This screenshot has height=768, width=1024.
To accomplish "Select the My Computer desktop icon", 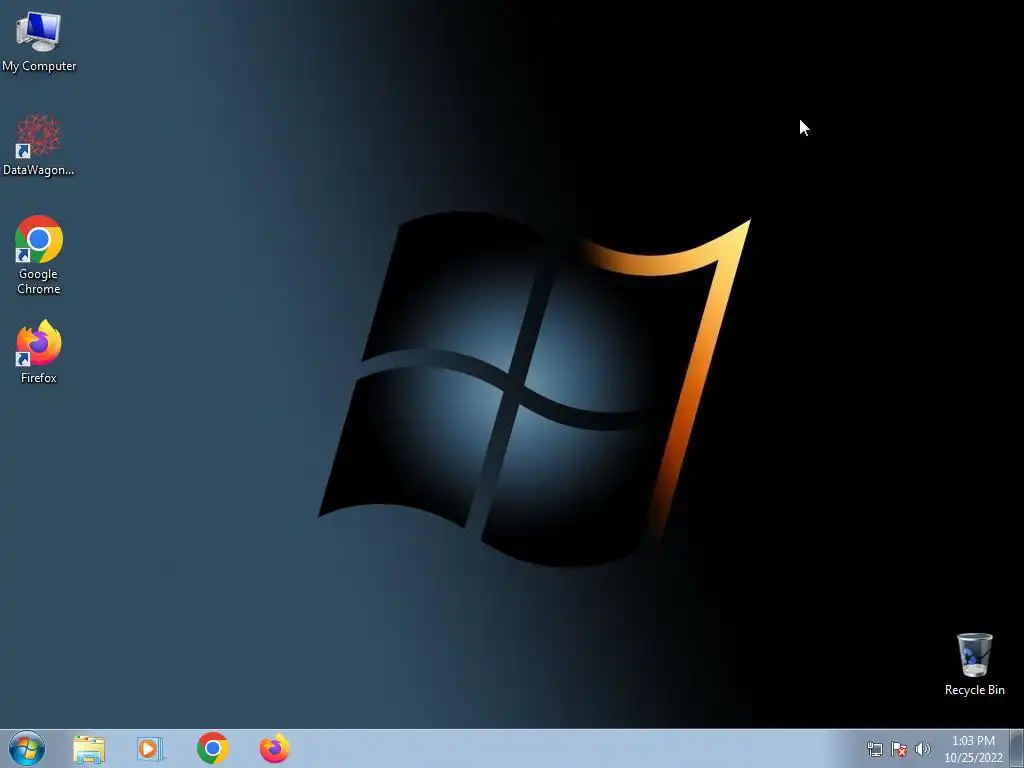I will (39, 42).
